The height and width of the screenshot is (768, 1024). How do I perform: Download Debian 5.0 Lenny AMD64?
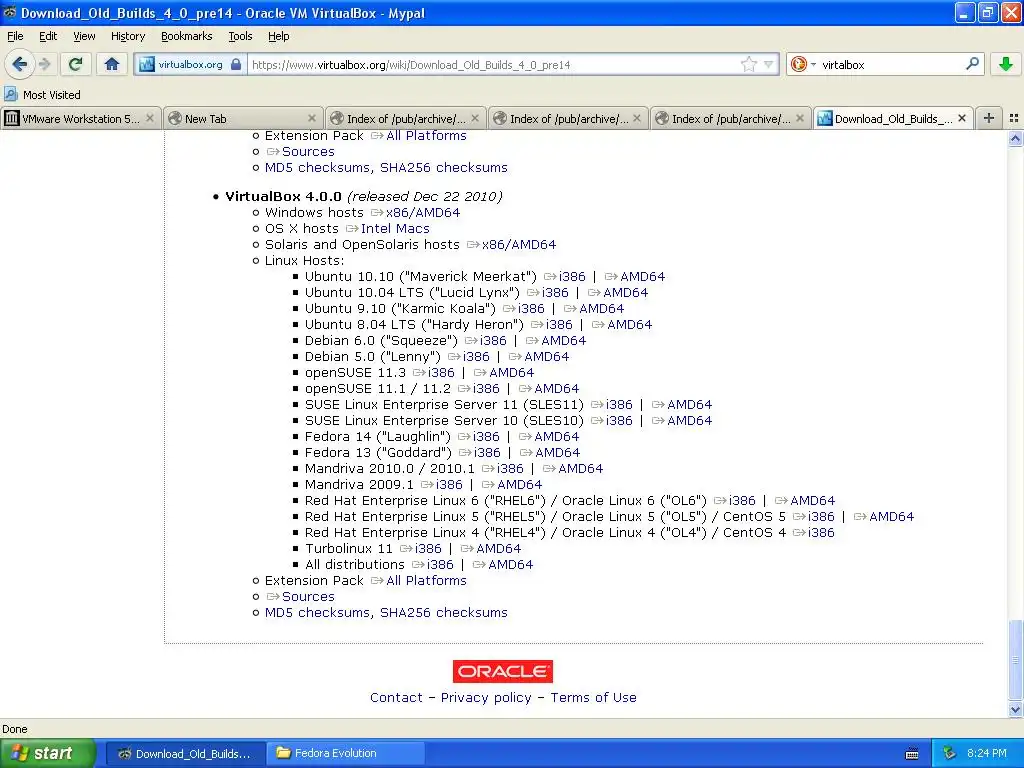[x=547, y=357]
